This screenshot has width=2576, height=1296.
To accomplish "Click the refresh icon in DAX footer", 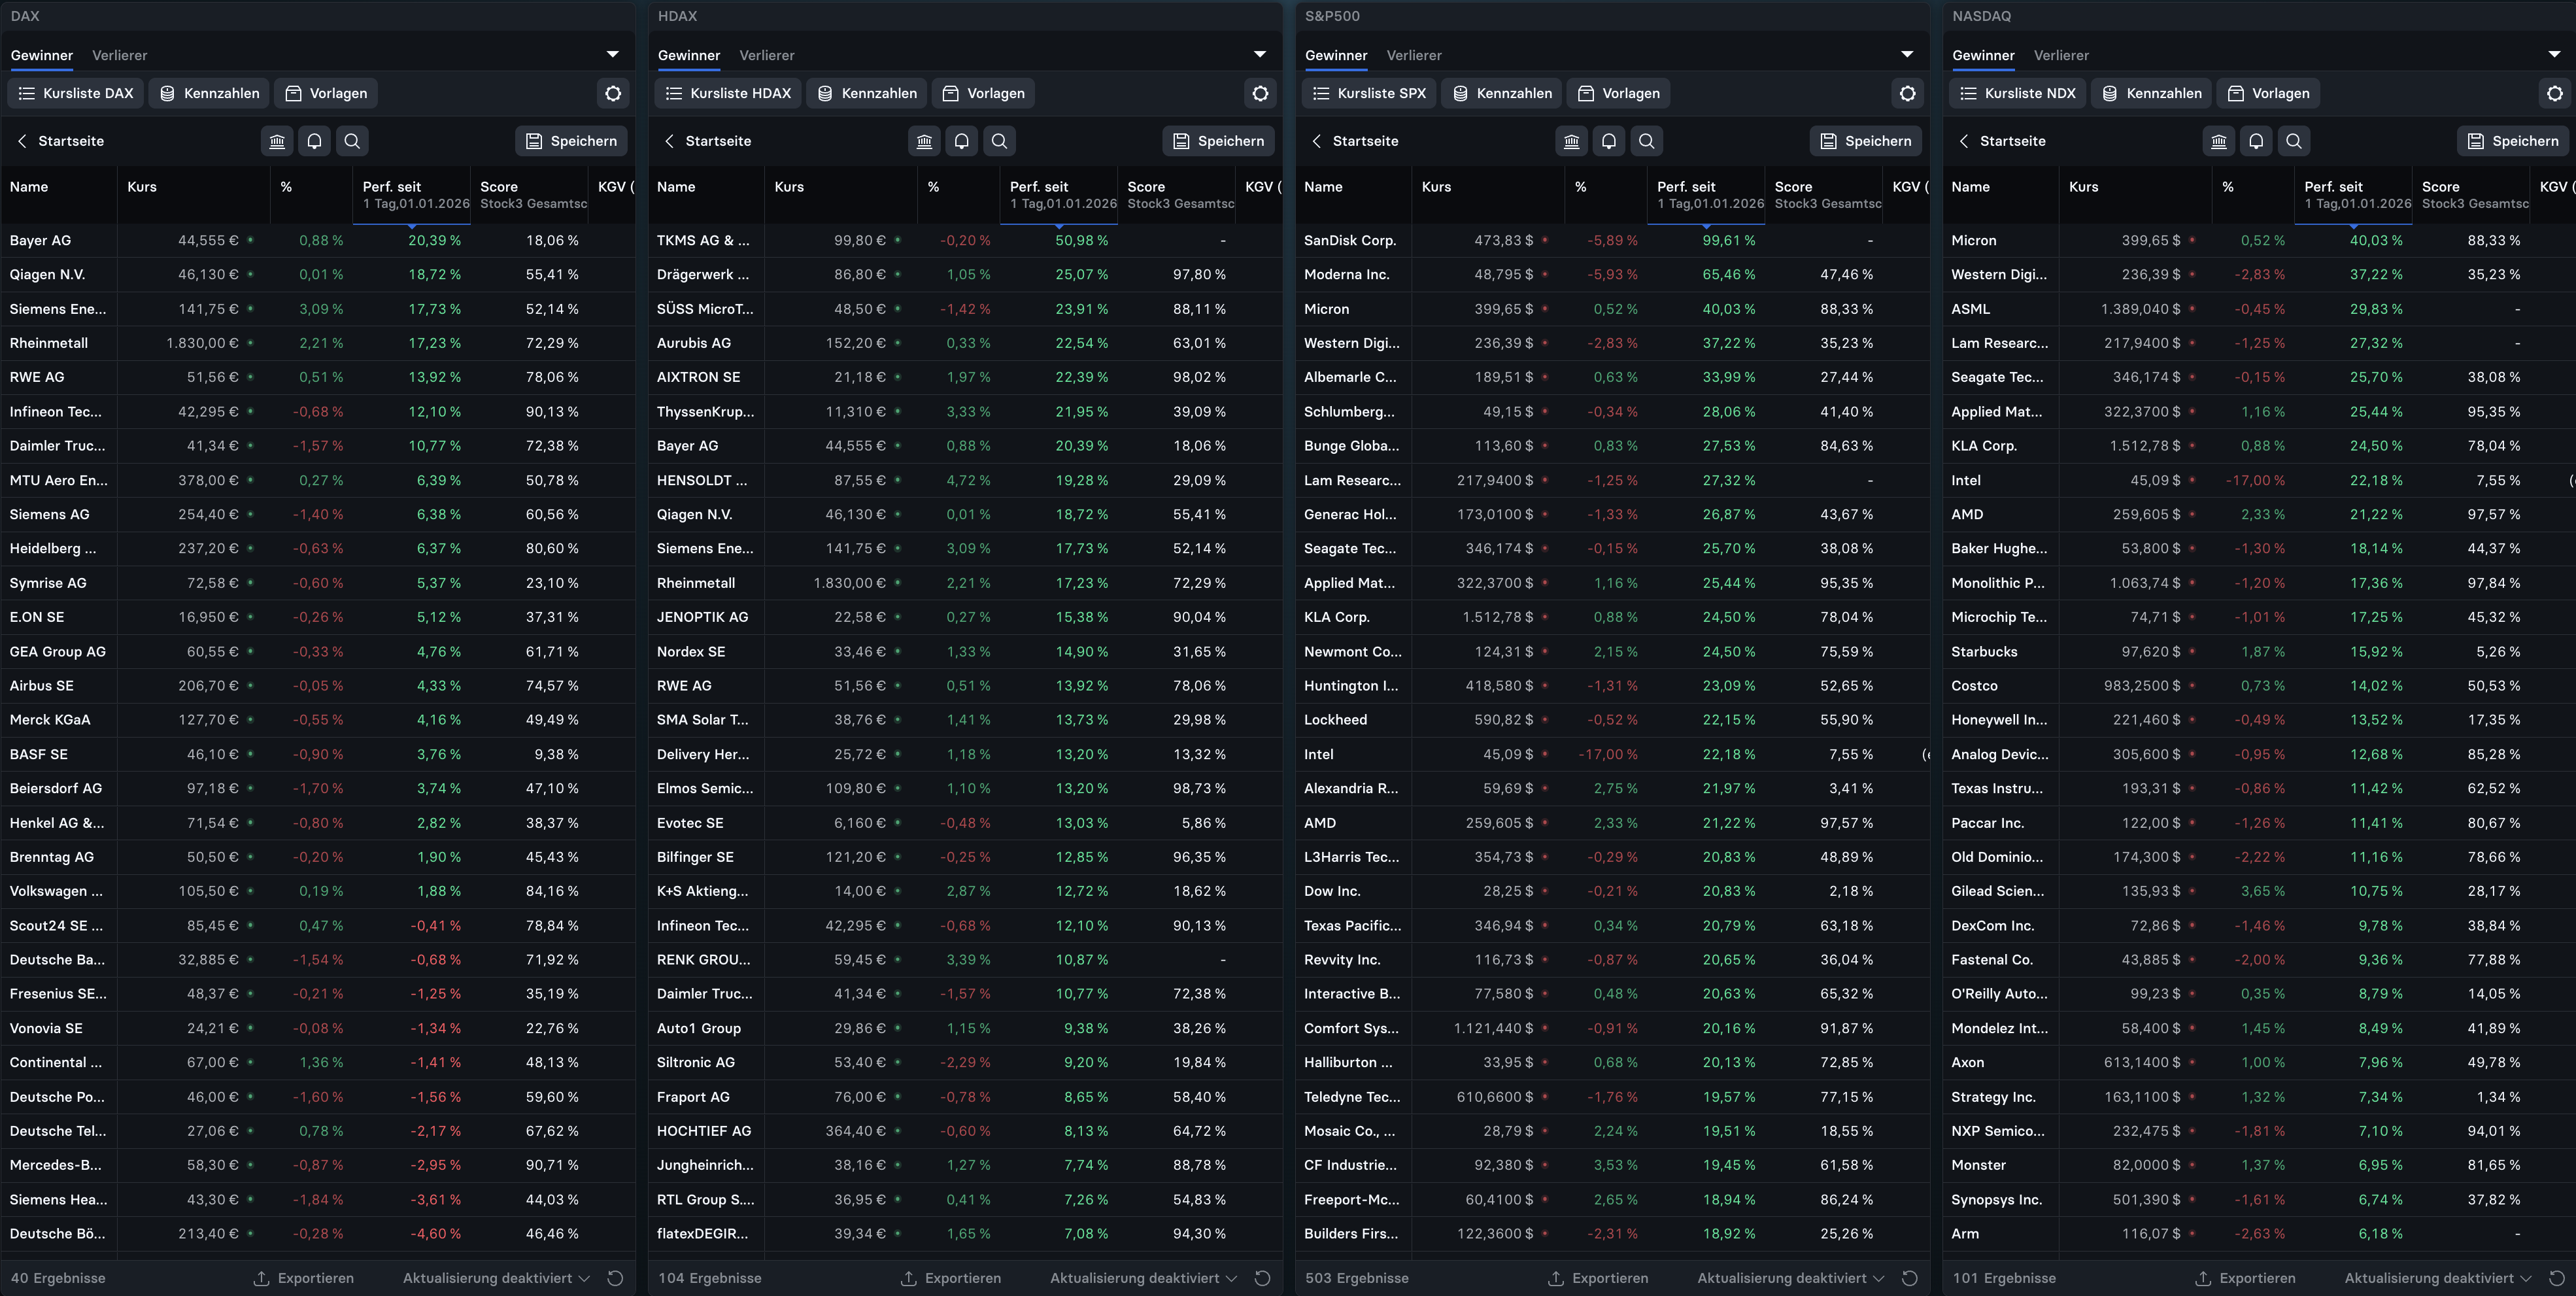I will 615,1278.
